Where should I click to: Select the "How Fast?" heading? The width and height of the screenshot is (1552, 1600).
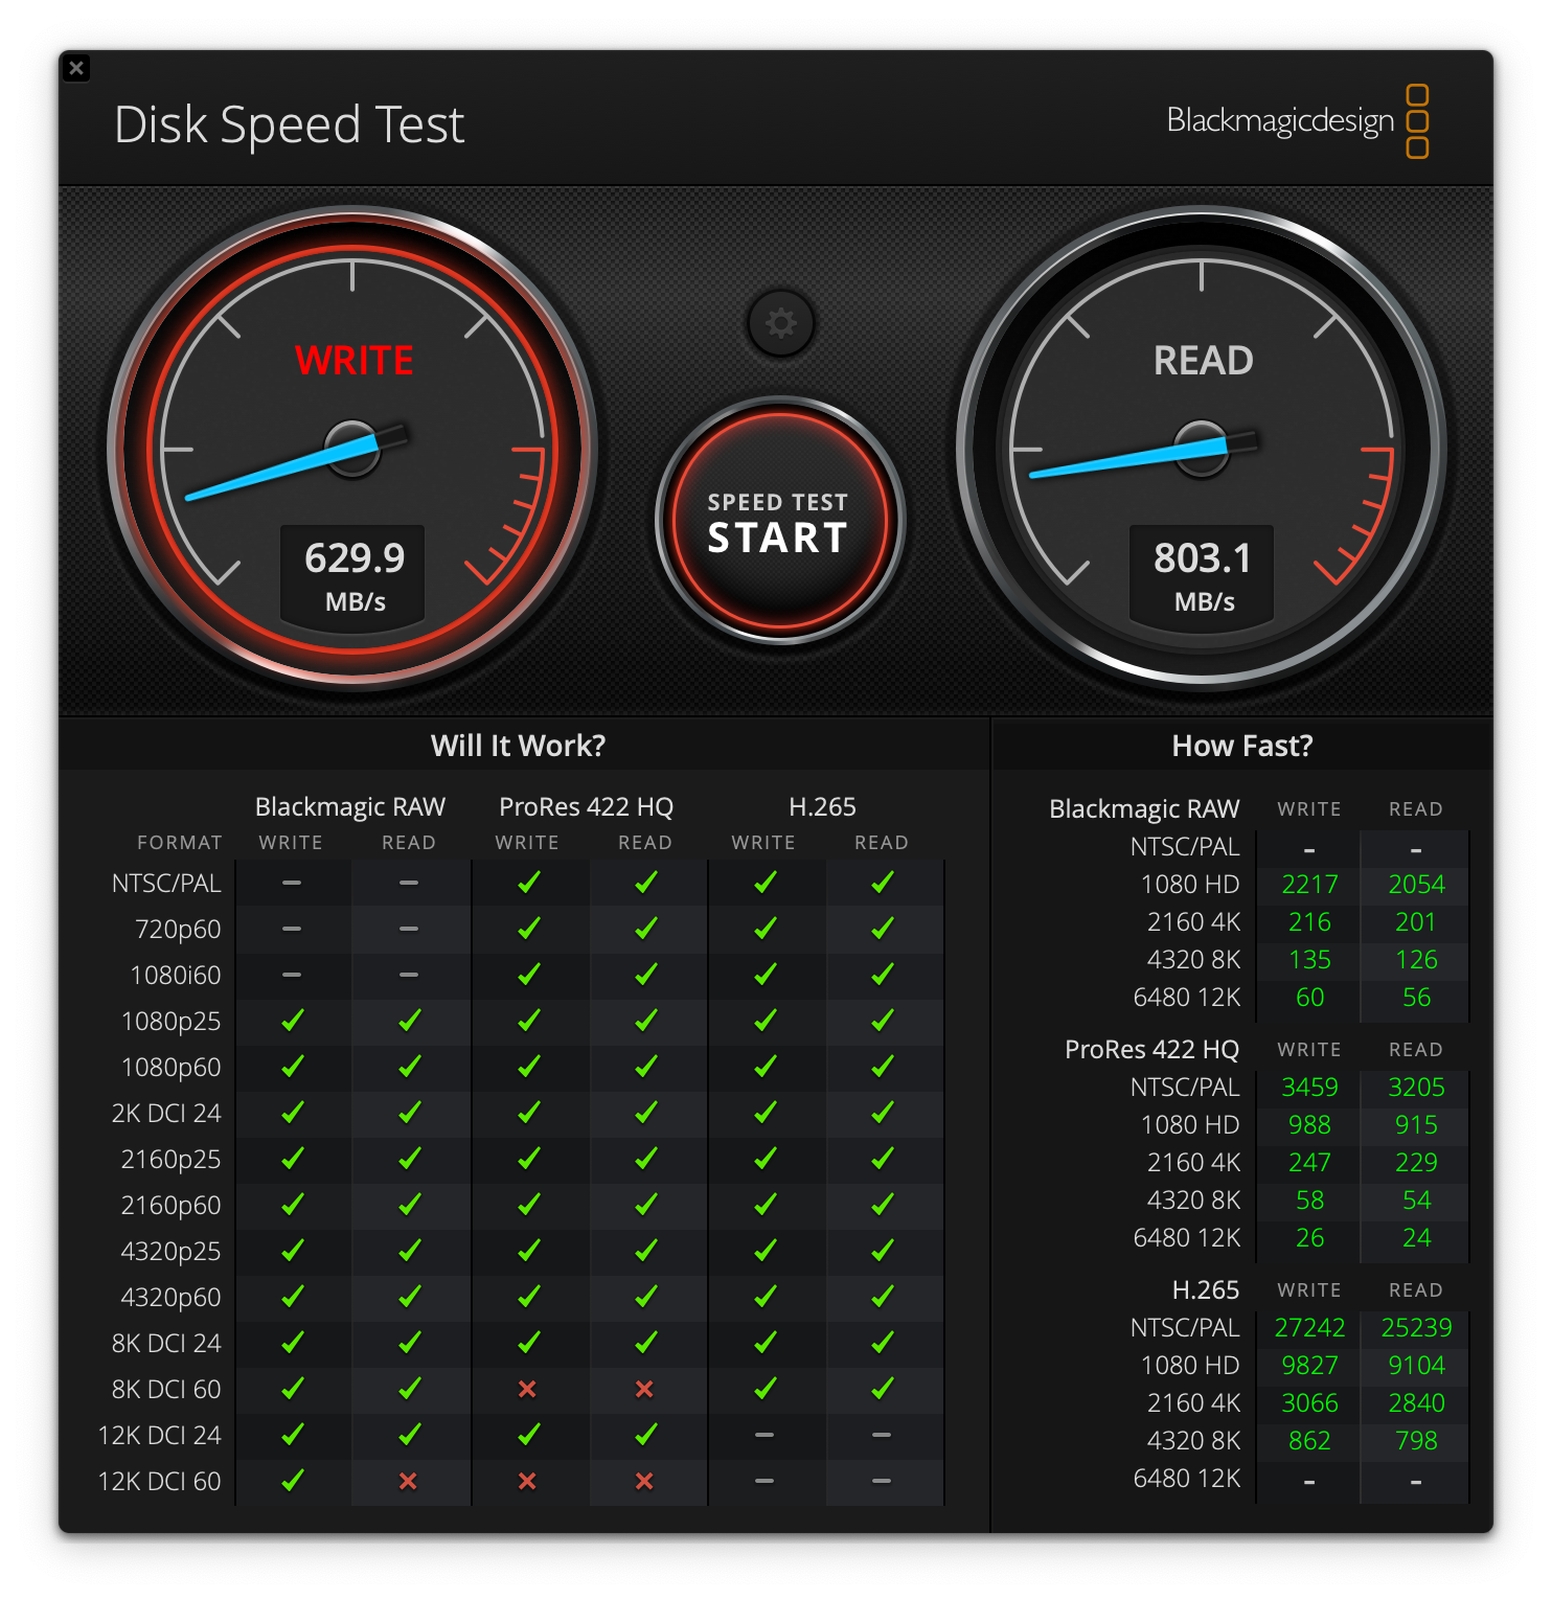coord(1242,746)
